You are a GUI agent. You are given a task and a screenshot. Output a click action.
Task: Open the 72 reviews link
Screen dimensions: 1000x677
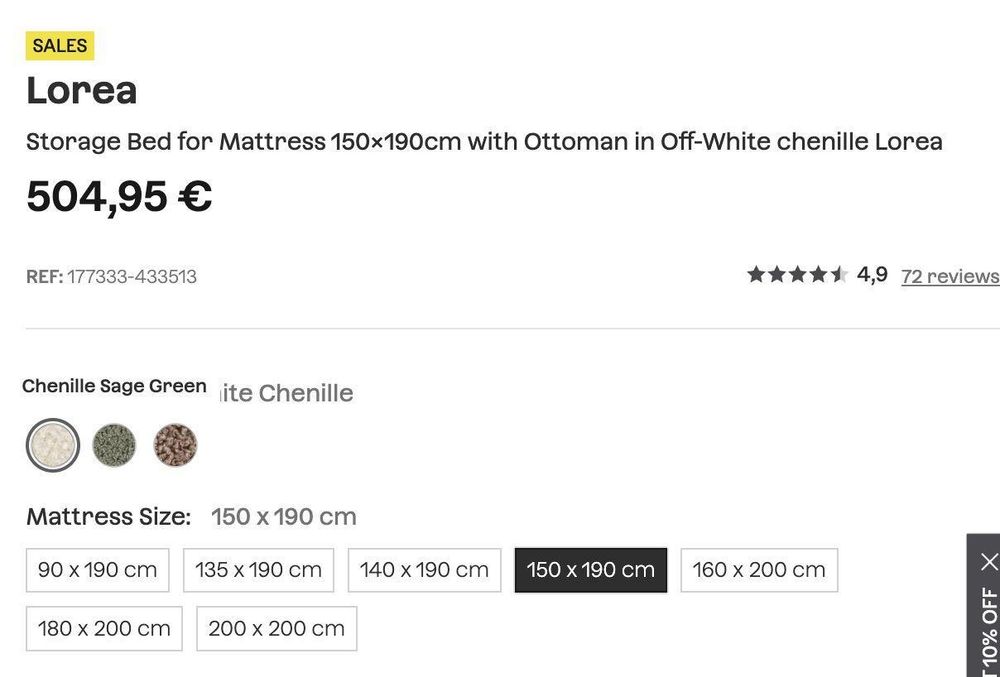point(950,276)
